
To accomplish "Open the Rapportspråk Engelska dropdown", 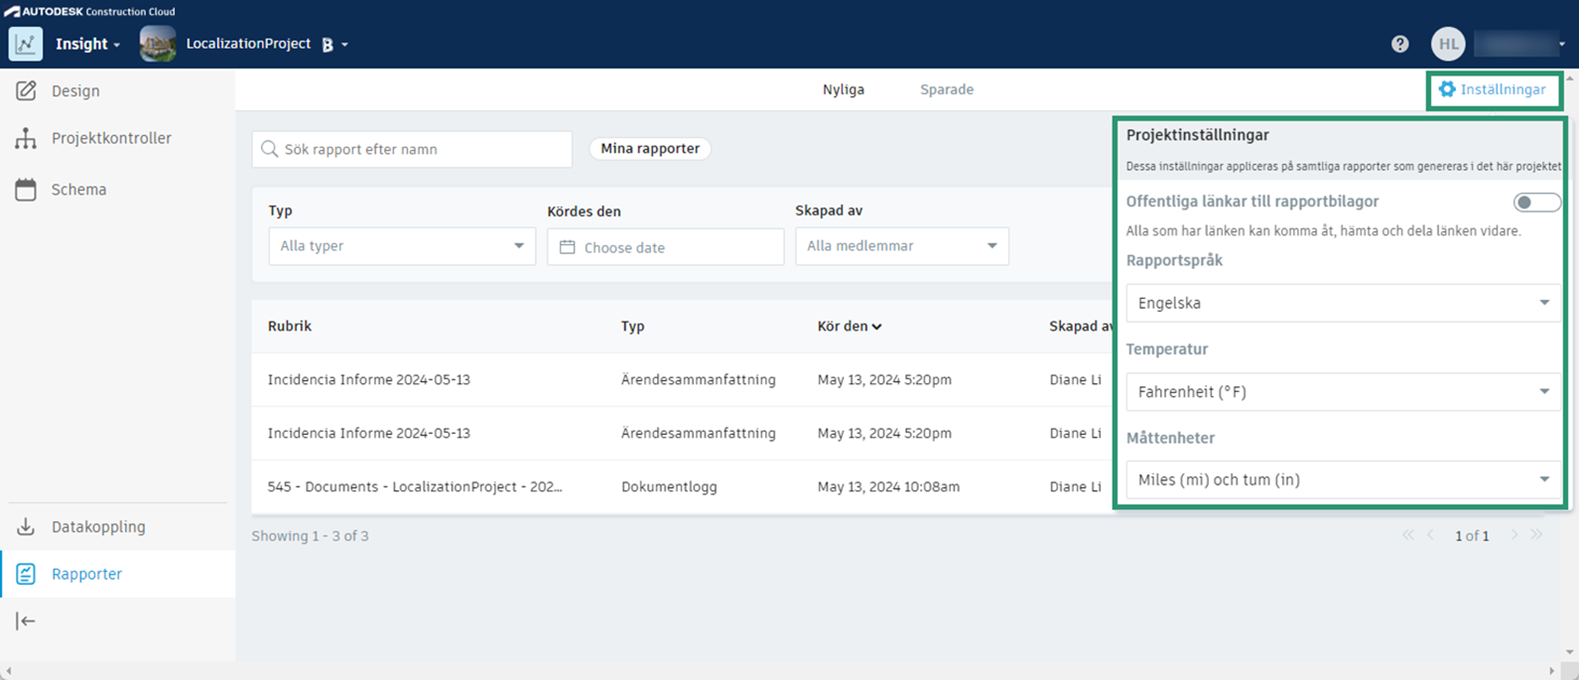I will pyautogui.click(x=1343, y=303).
